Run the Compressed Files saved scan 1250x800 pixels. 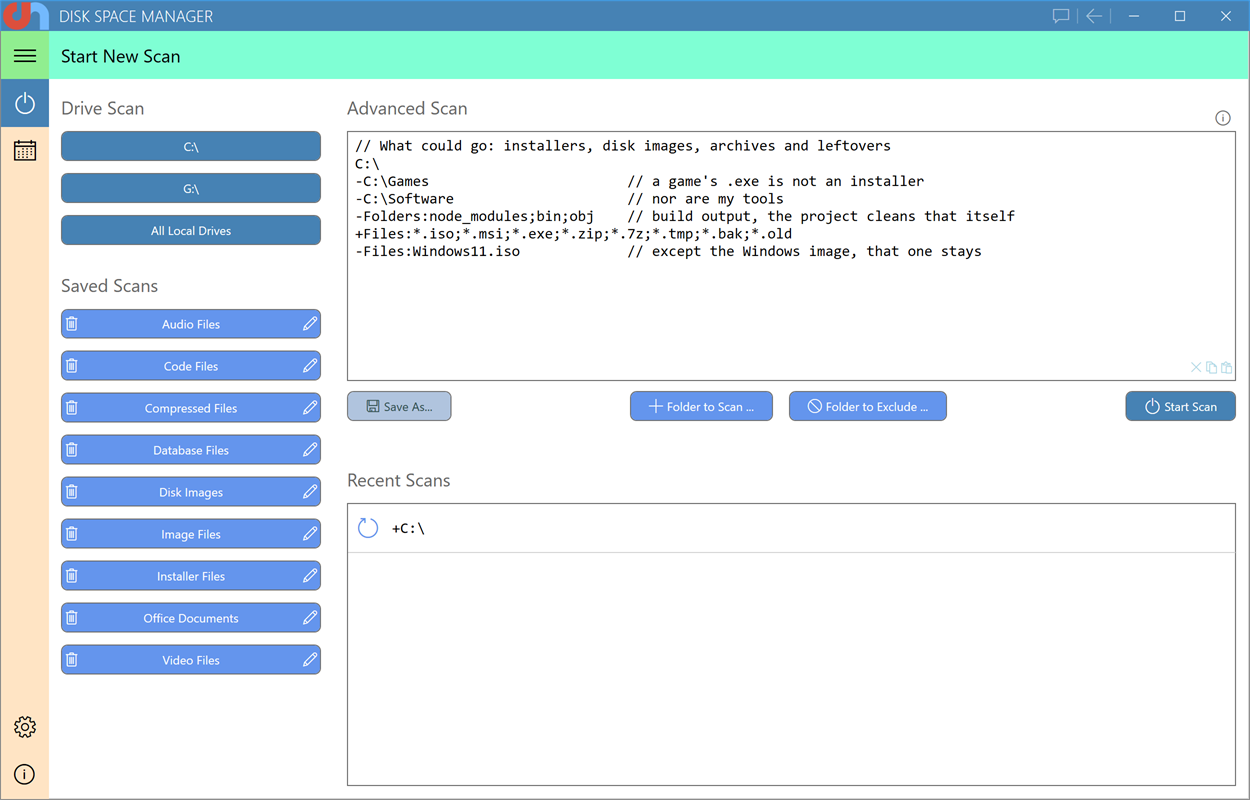(191, 408)
